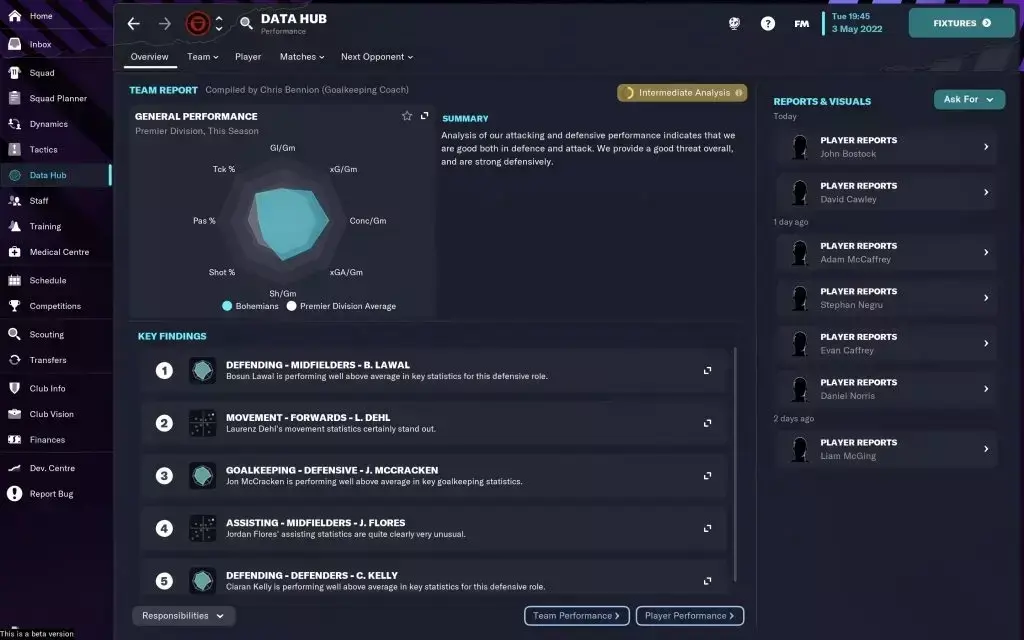Image resolution: width=1024 pixels, height=640 pixels.
Task: Click the Fixtures button
Action: coord(961,23)
